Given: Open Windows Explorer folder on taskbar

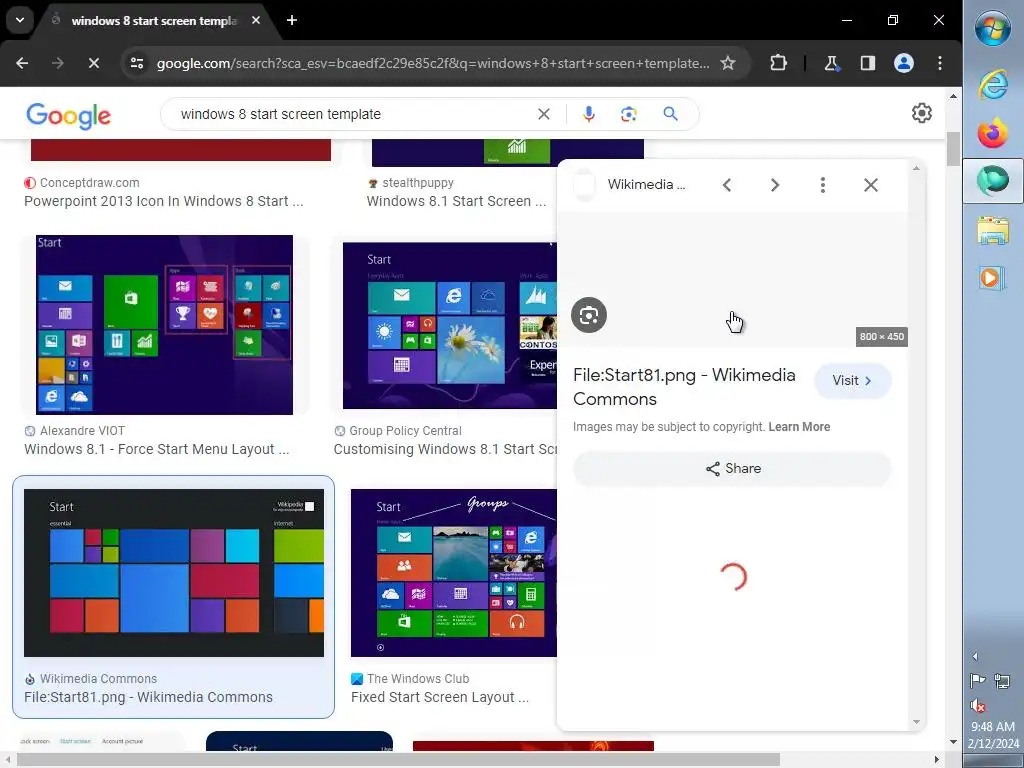Looking at the screenshot, I should [993, 231].
